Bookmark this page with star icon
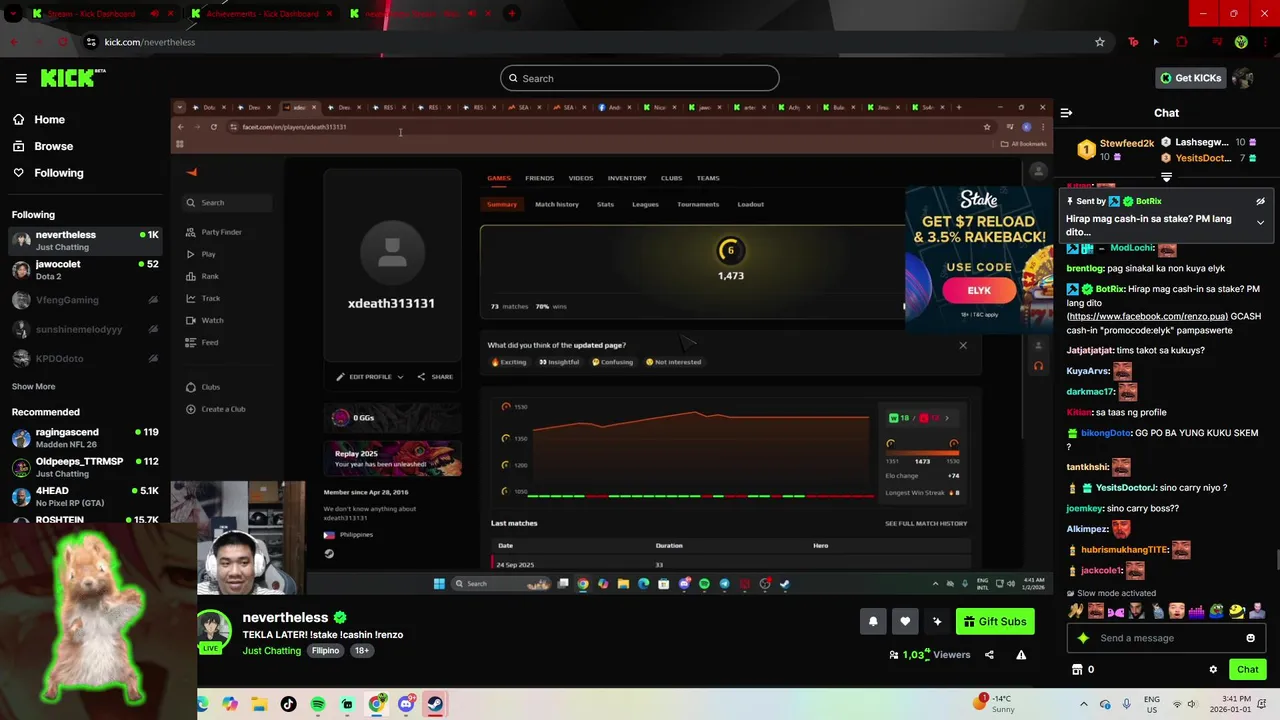This screenshot has height=720, width=1280. tap(1100, 42)
